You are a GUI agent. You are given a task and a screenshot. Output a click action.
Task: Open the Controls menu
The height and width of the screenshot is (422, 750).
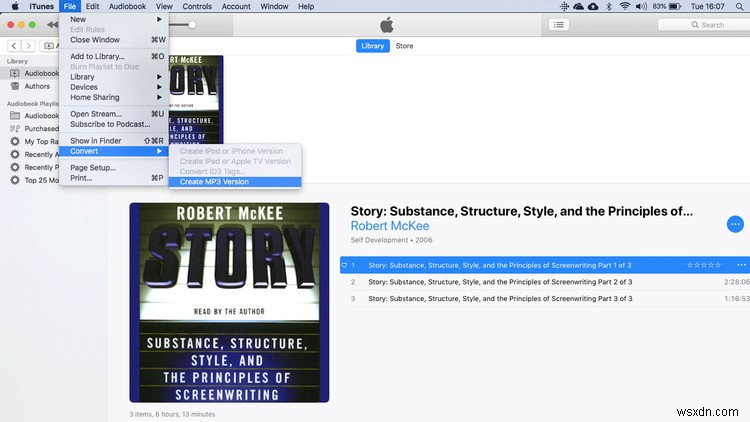pos(197,6)
